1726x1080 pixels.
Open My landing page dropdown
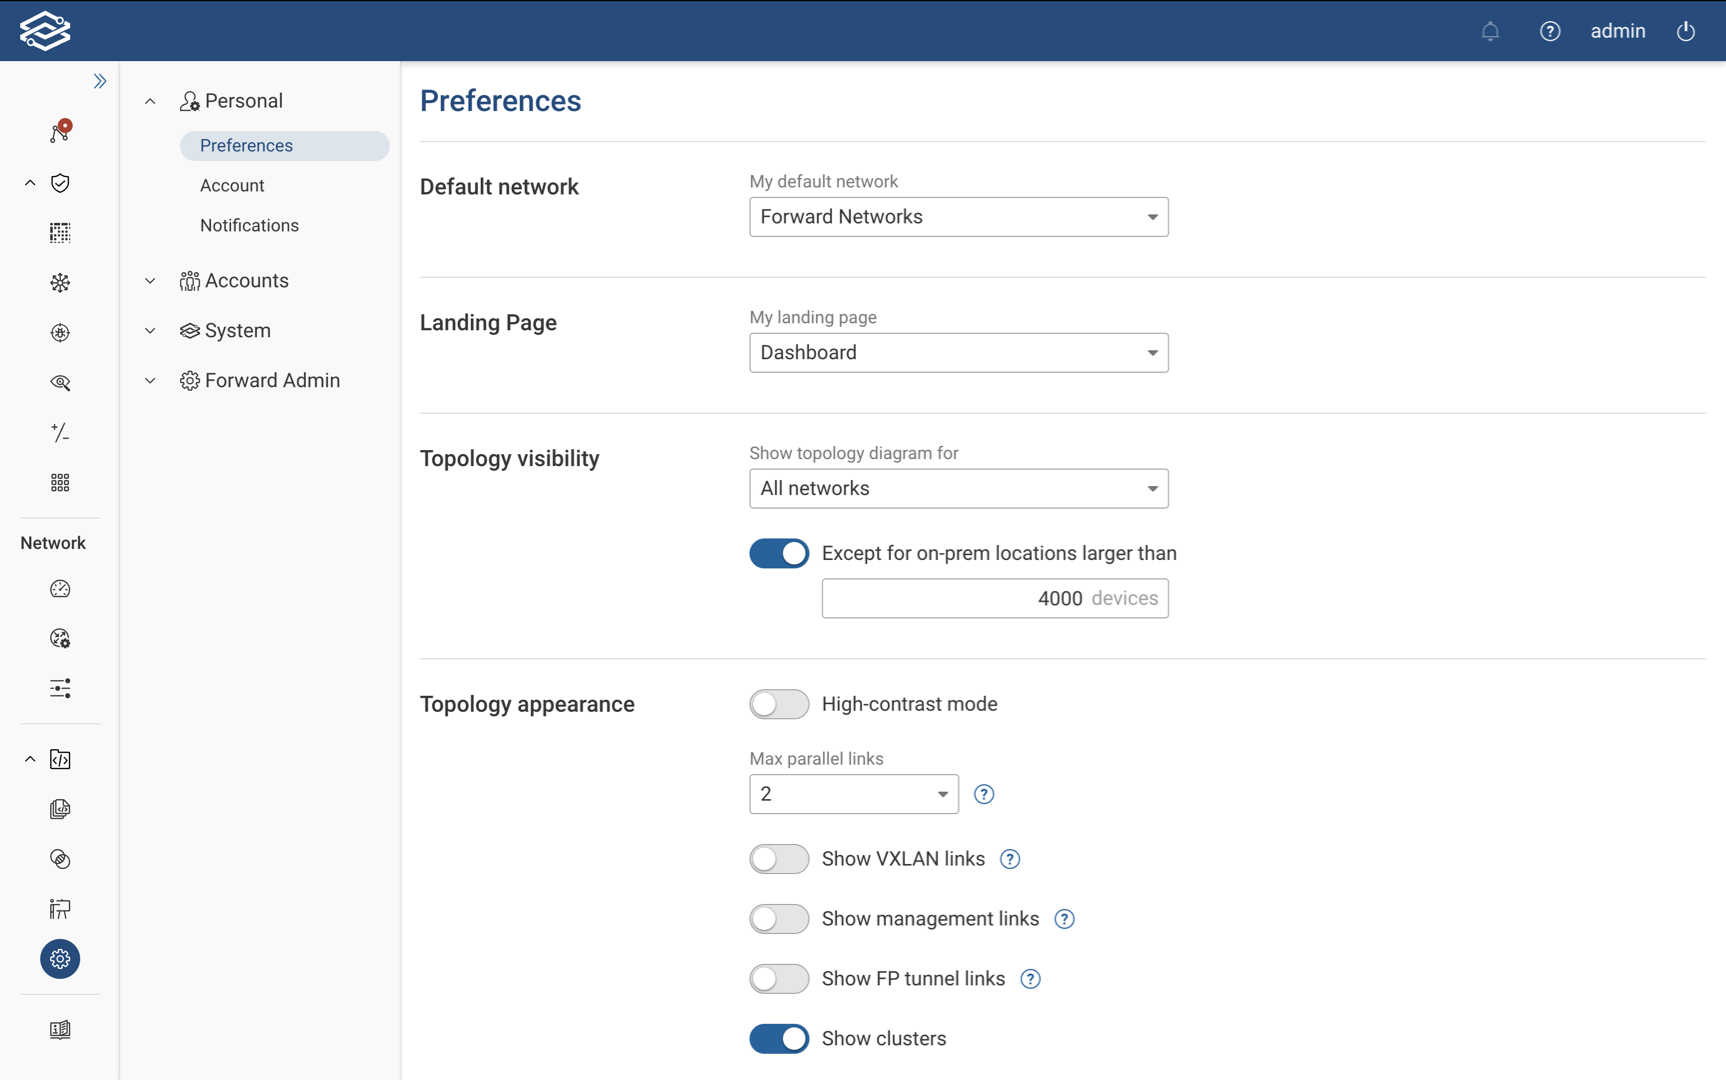click(x=959, y=353)
